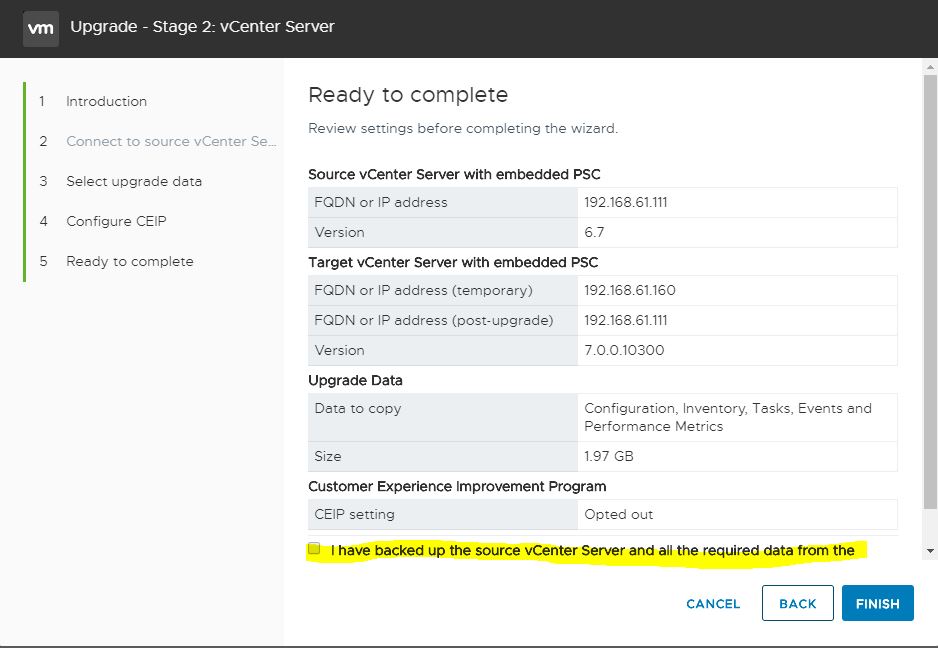
Task: Click the FINISH button
Action: 878,603
